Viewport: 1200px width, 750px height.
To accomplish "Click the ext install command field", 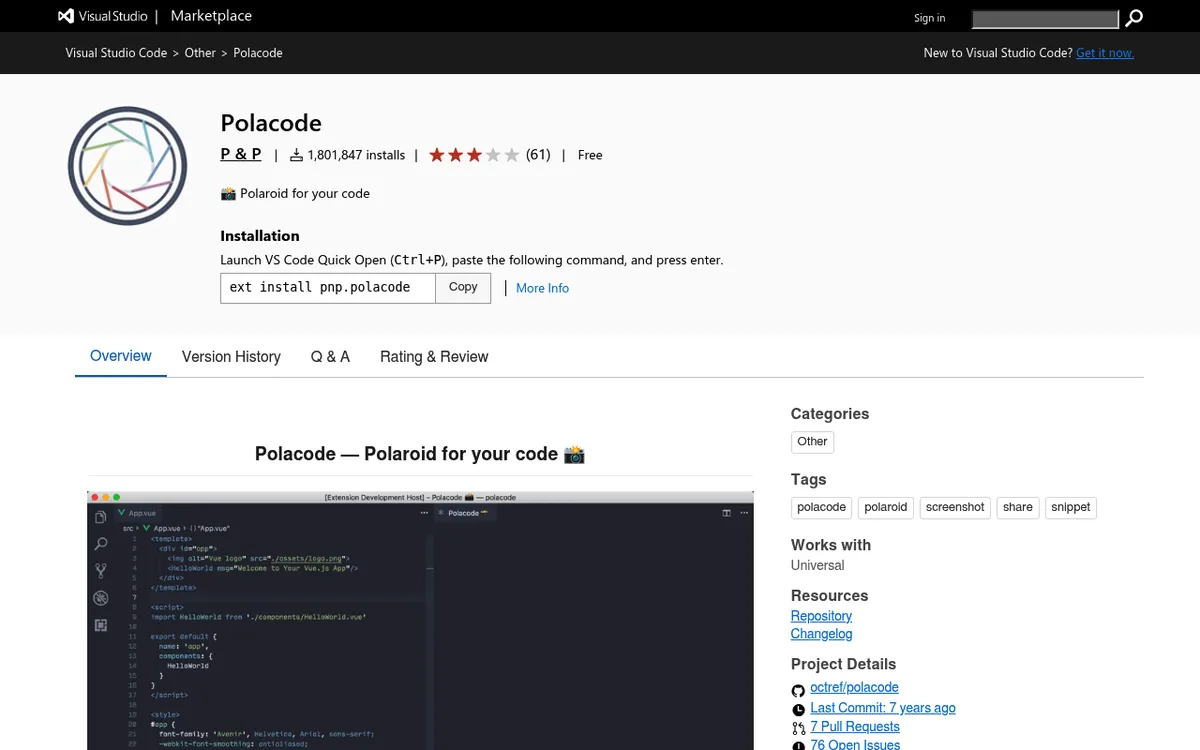I will tap(328, 287).
